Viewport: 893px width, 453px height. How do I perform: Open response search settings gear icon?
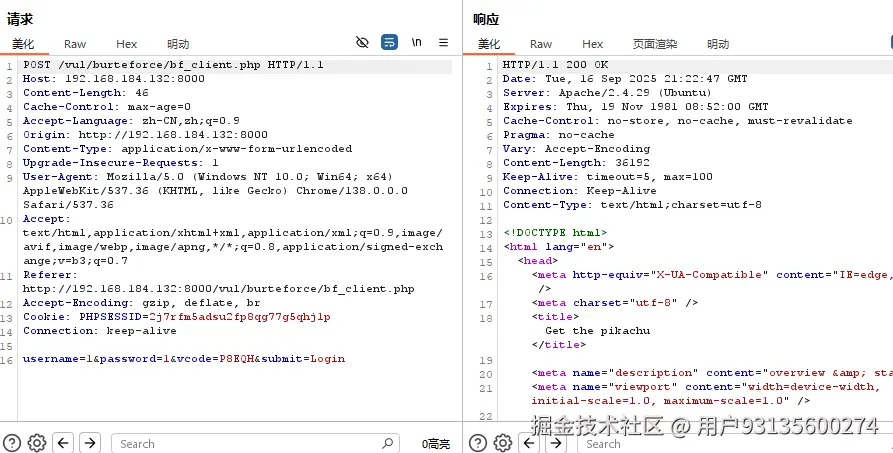pyautogui.click(x=503, y=443)
